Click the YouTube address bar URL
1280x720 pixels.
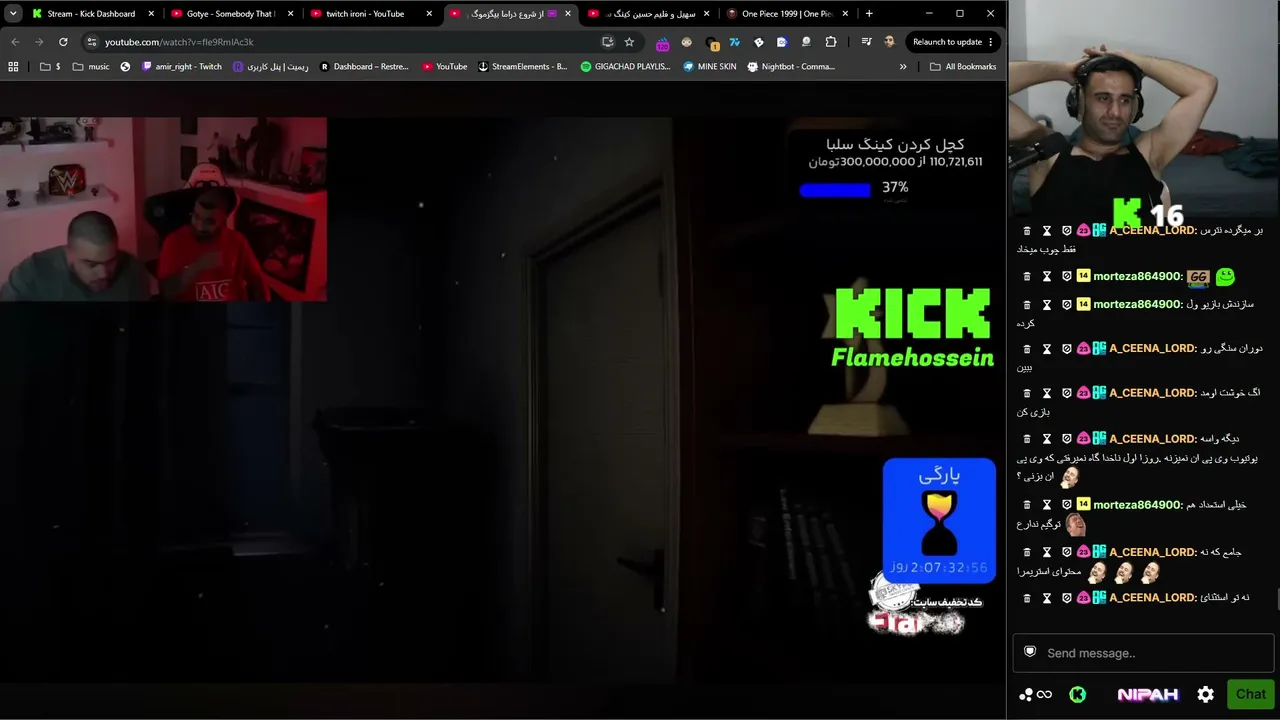click(179, 42)
